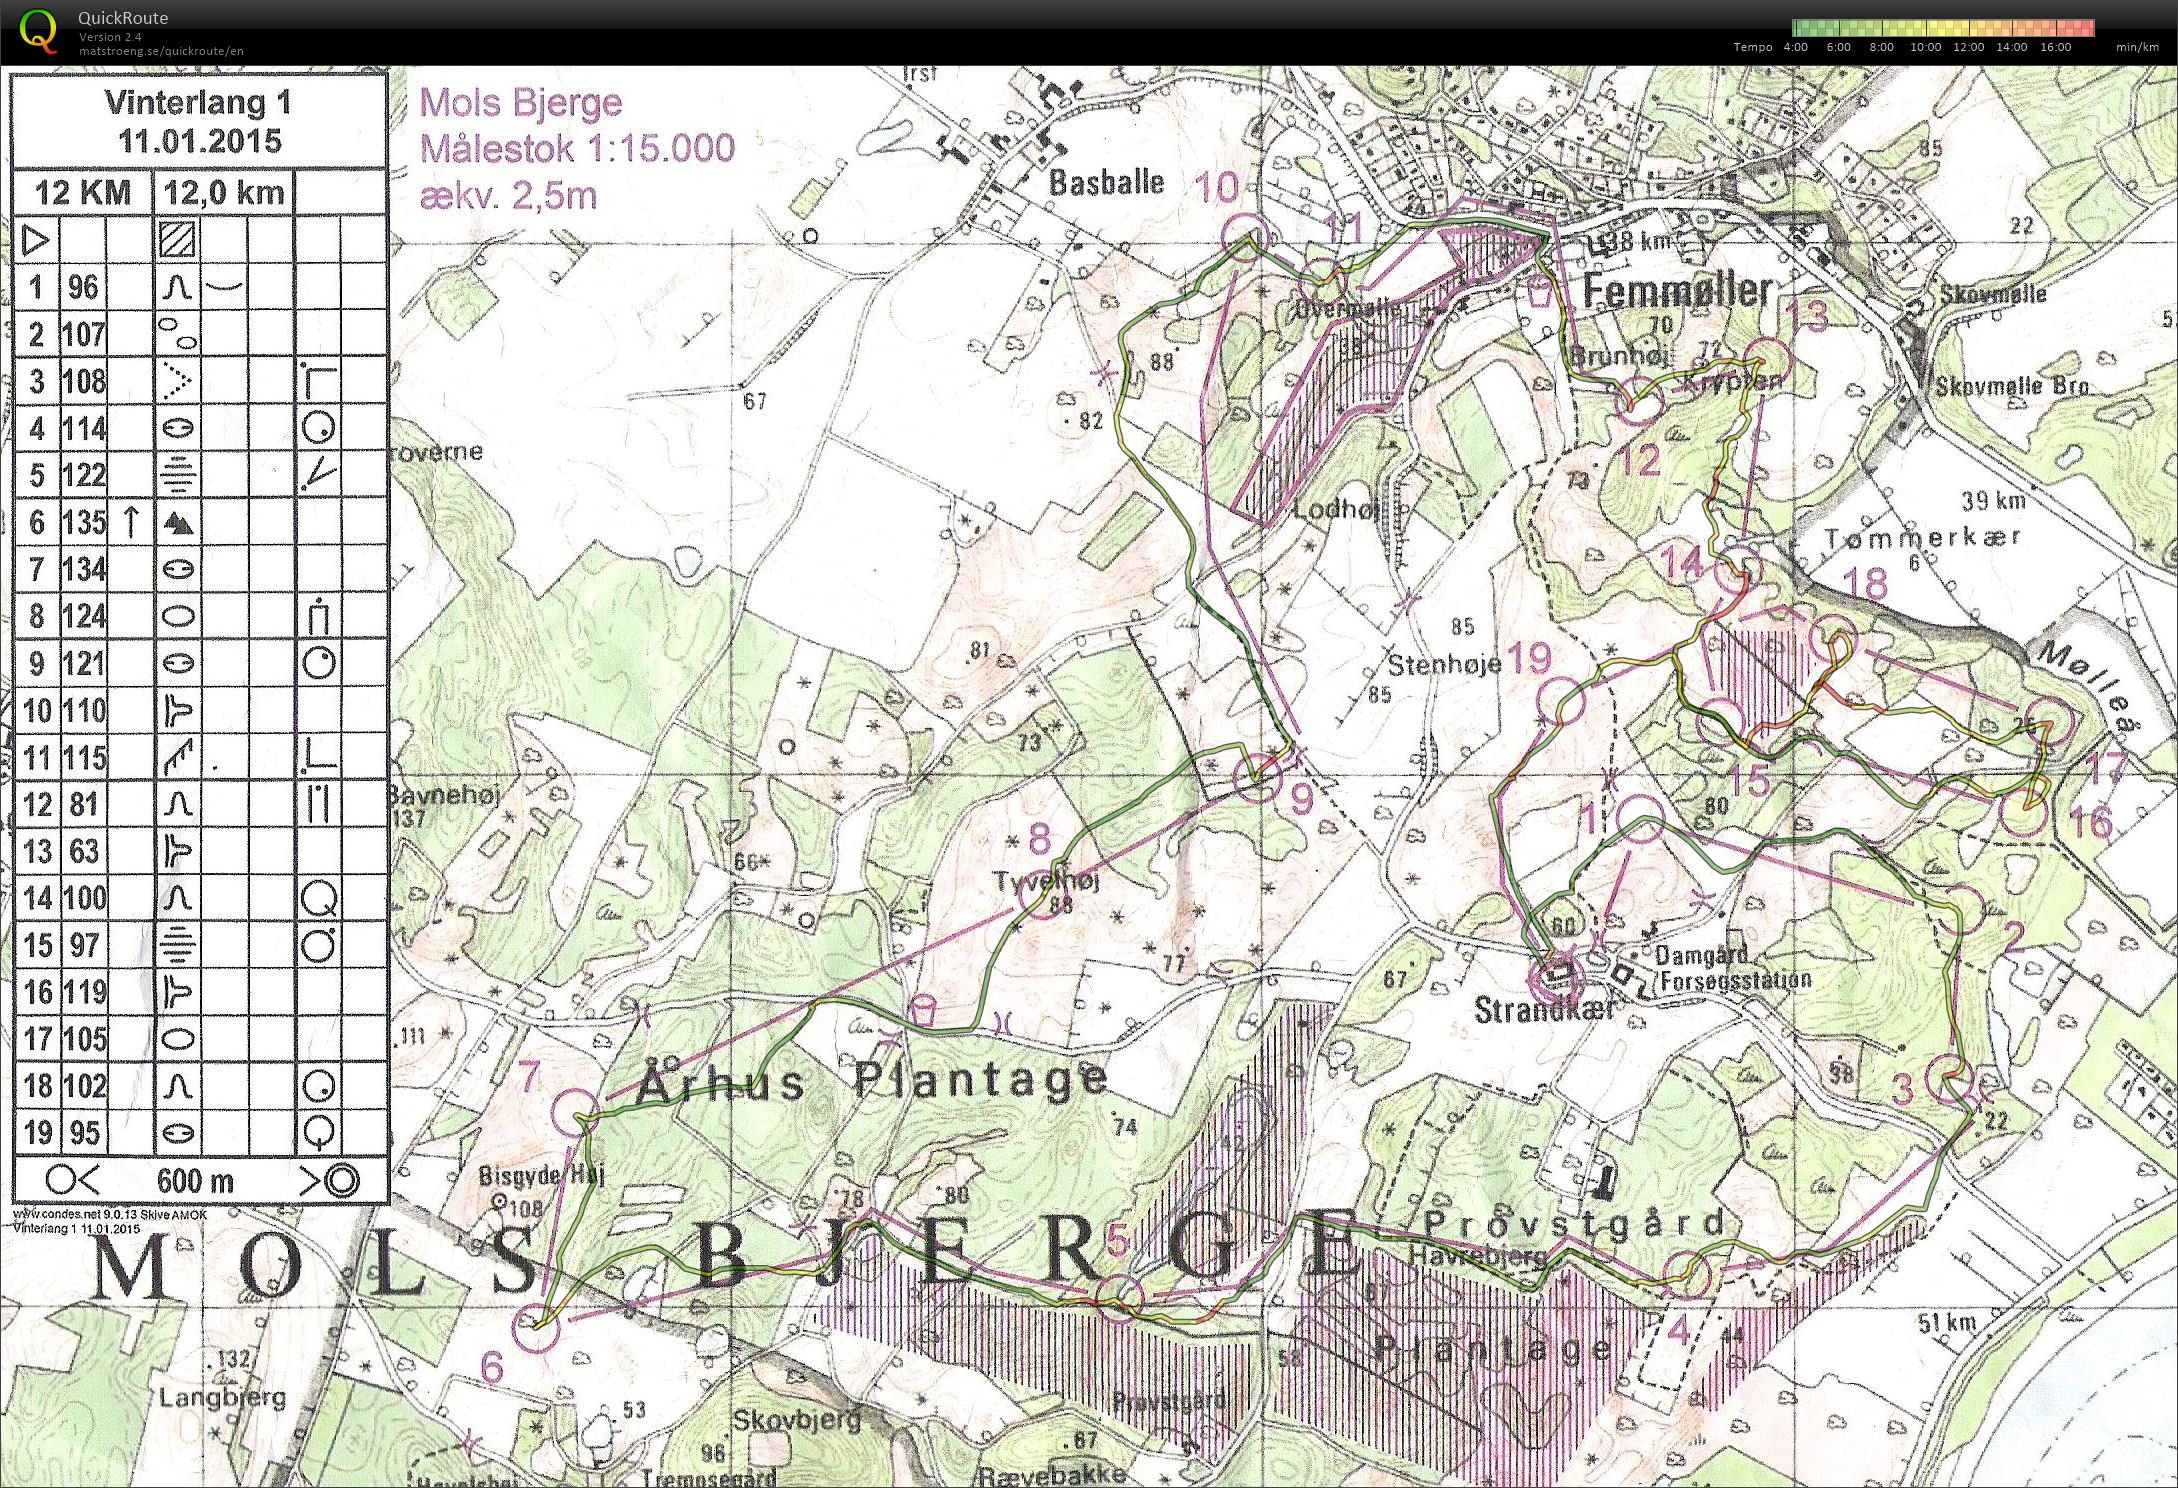Click the Tyvelhøj hill label
Screen dimensions: 2178x1488
1046,881
